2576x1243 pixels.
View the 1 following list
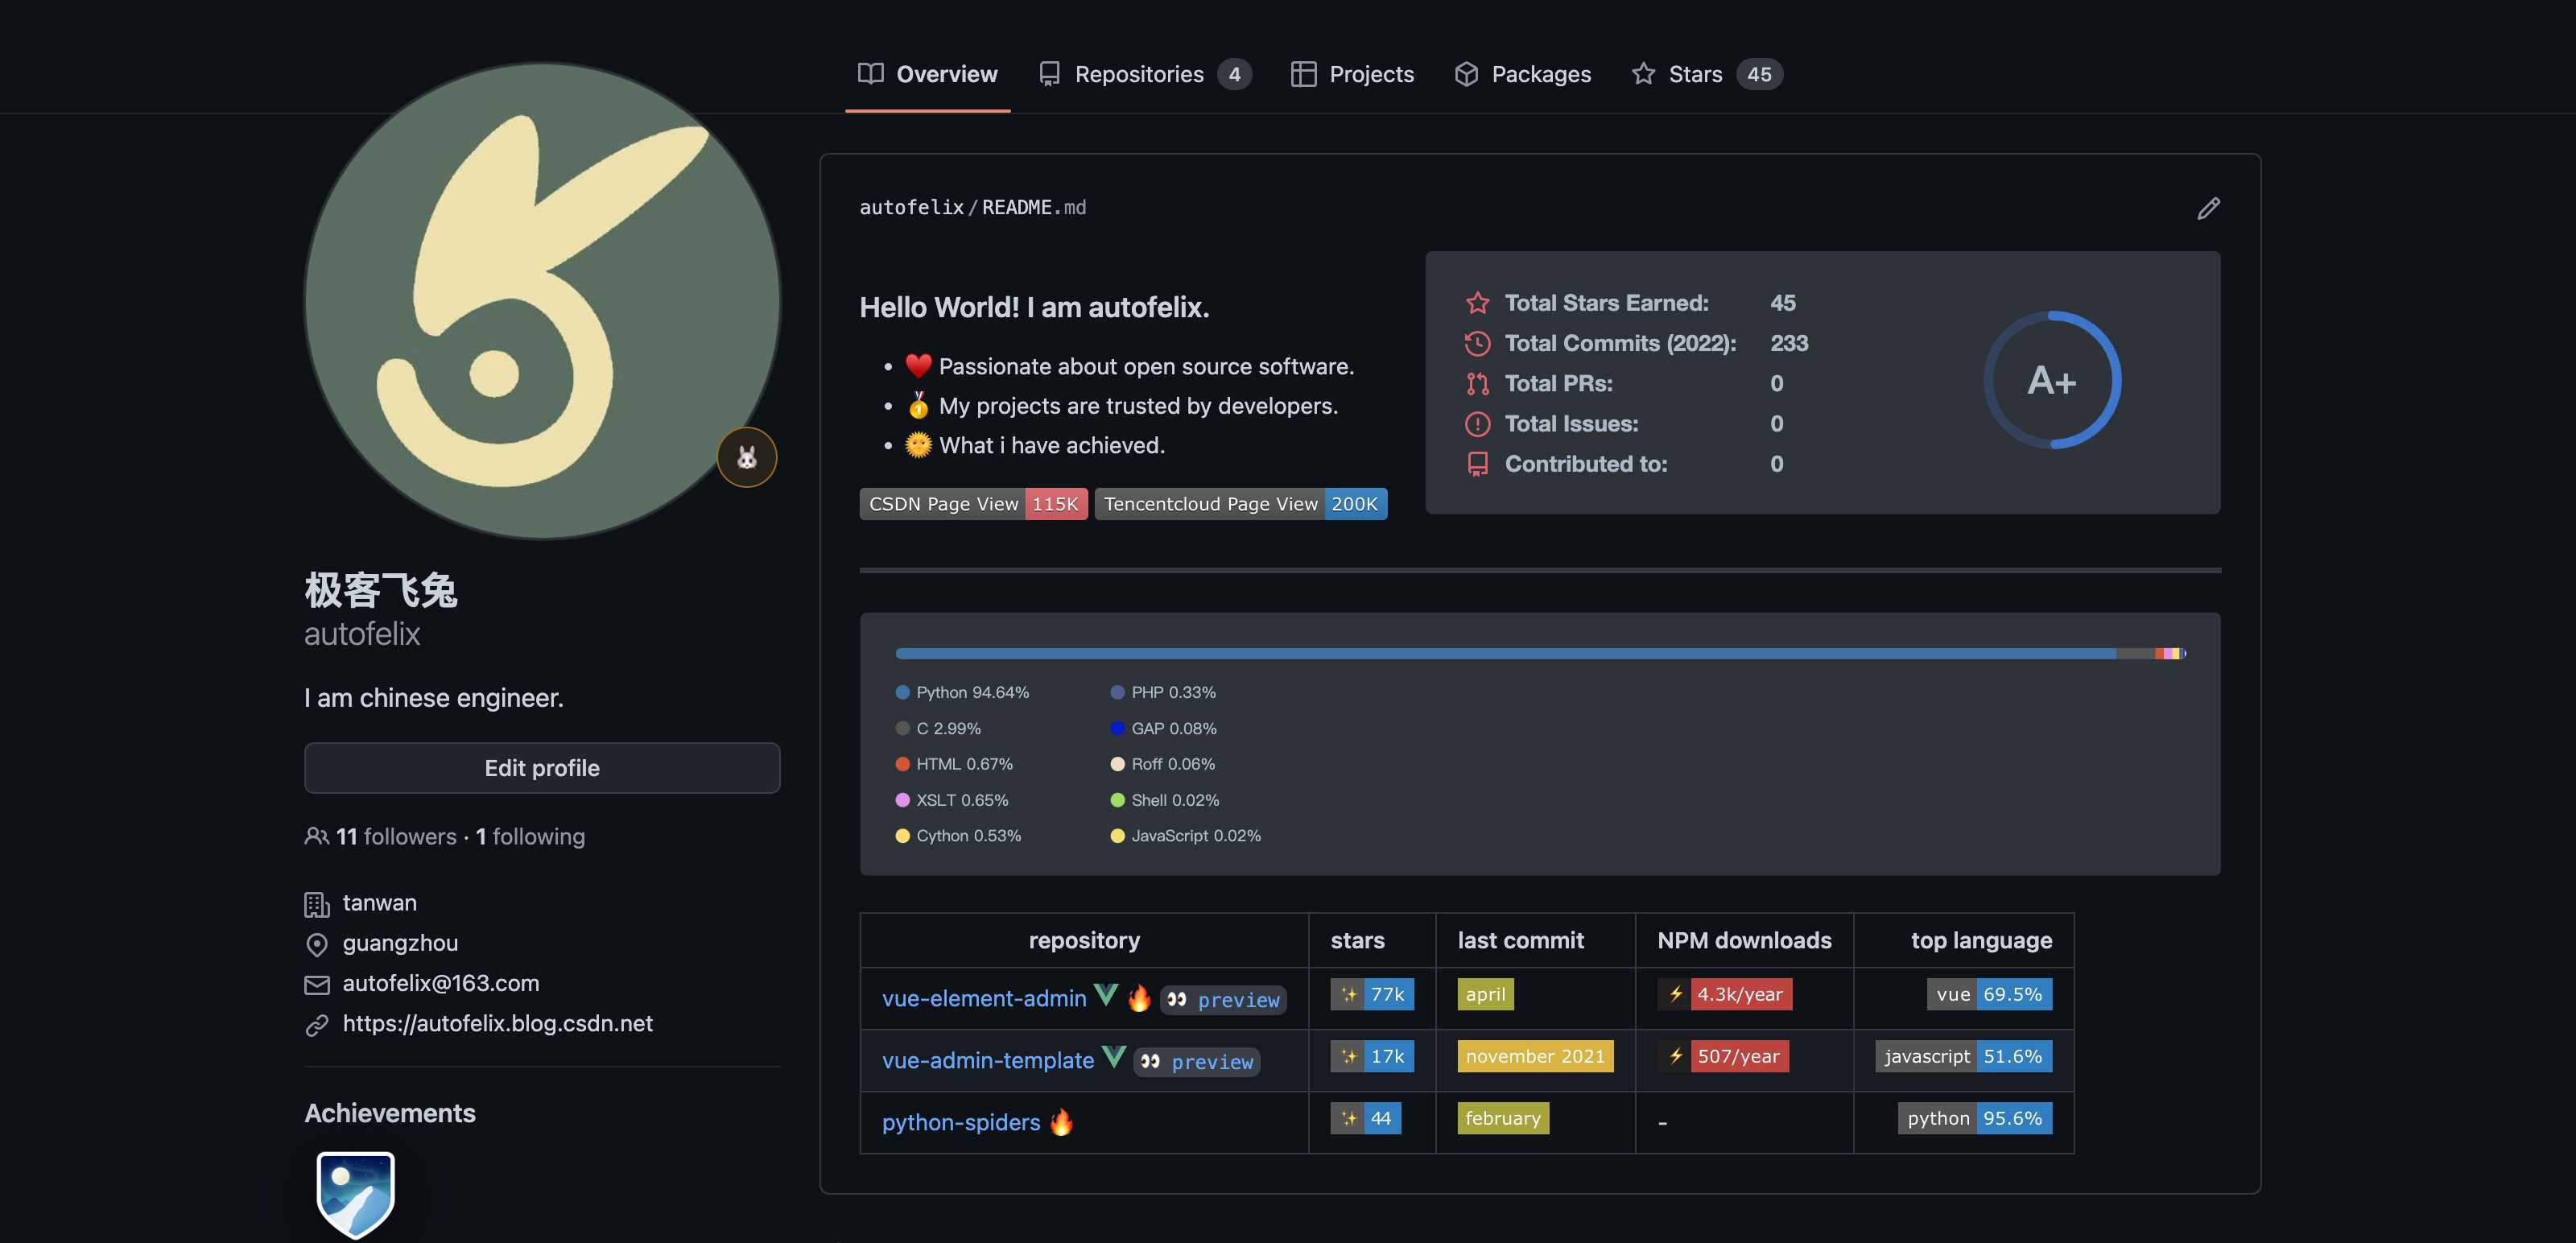[x=530, y=836]
